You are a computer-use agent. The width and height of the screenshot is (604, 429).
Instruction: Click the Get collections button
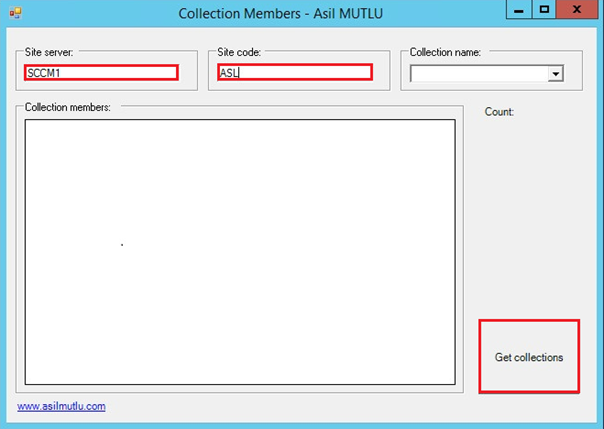pyautogui.click(x=529, y=357)
